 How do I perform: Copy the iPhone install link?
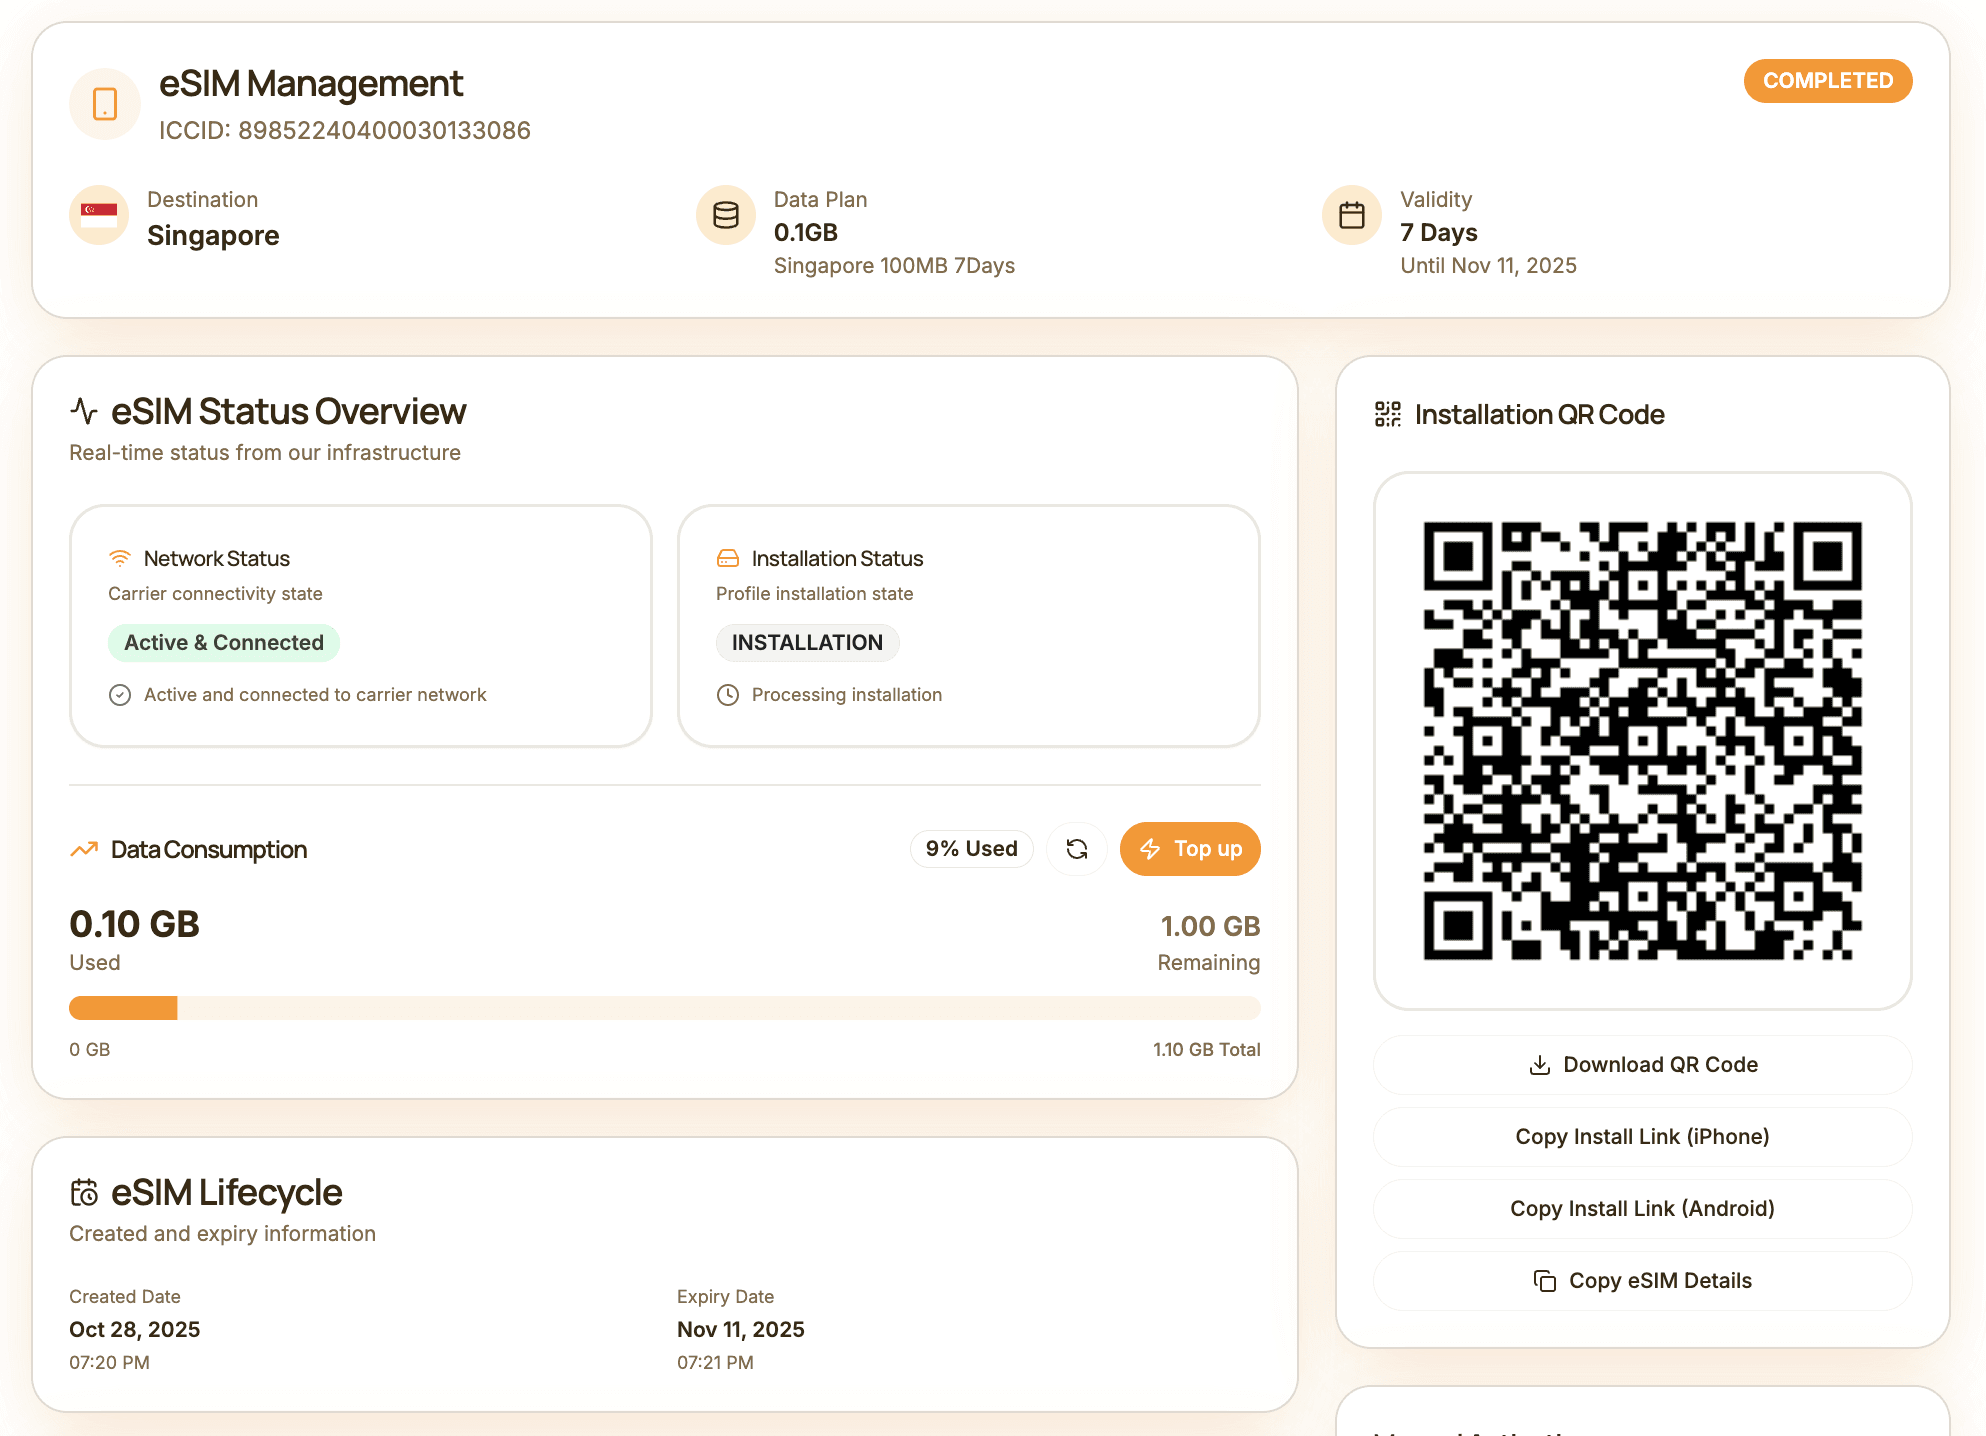1642,1137
